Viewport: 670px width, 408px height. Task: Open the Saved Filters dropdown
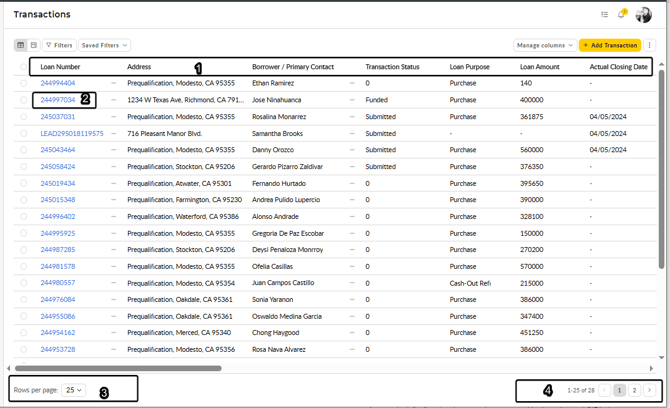click(104, 45)
